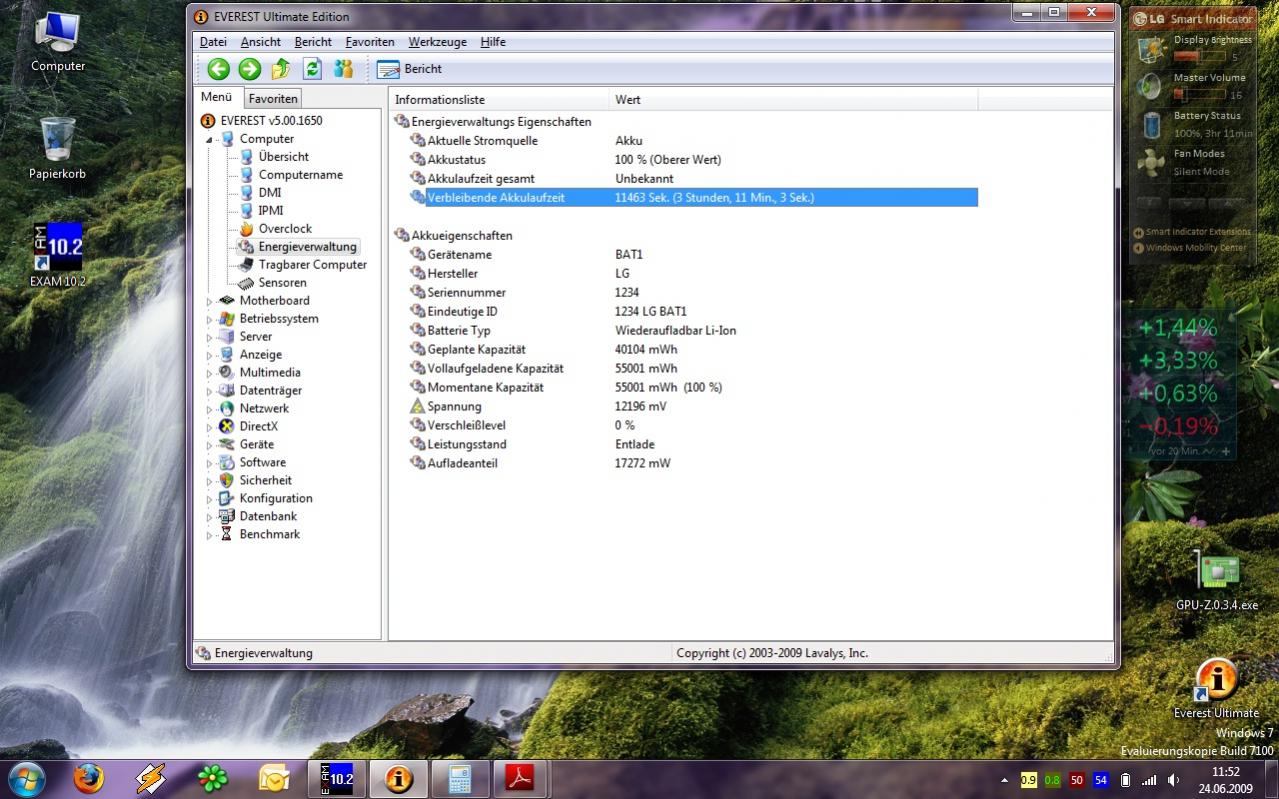Open the Favoriten menu
The height and width of the screenshot is (799, 1279).
[370, 42]
